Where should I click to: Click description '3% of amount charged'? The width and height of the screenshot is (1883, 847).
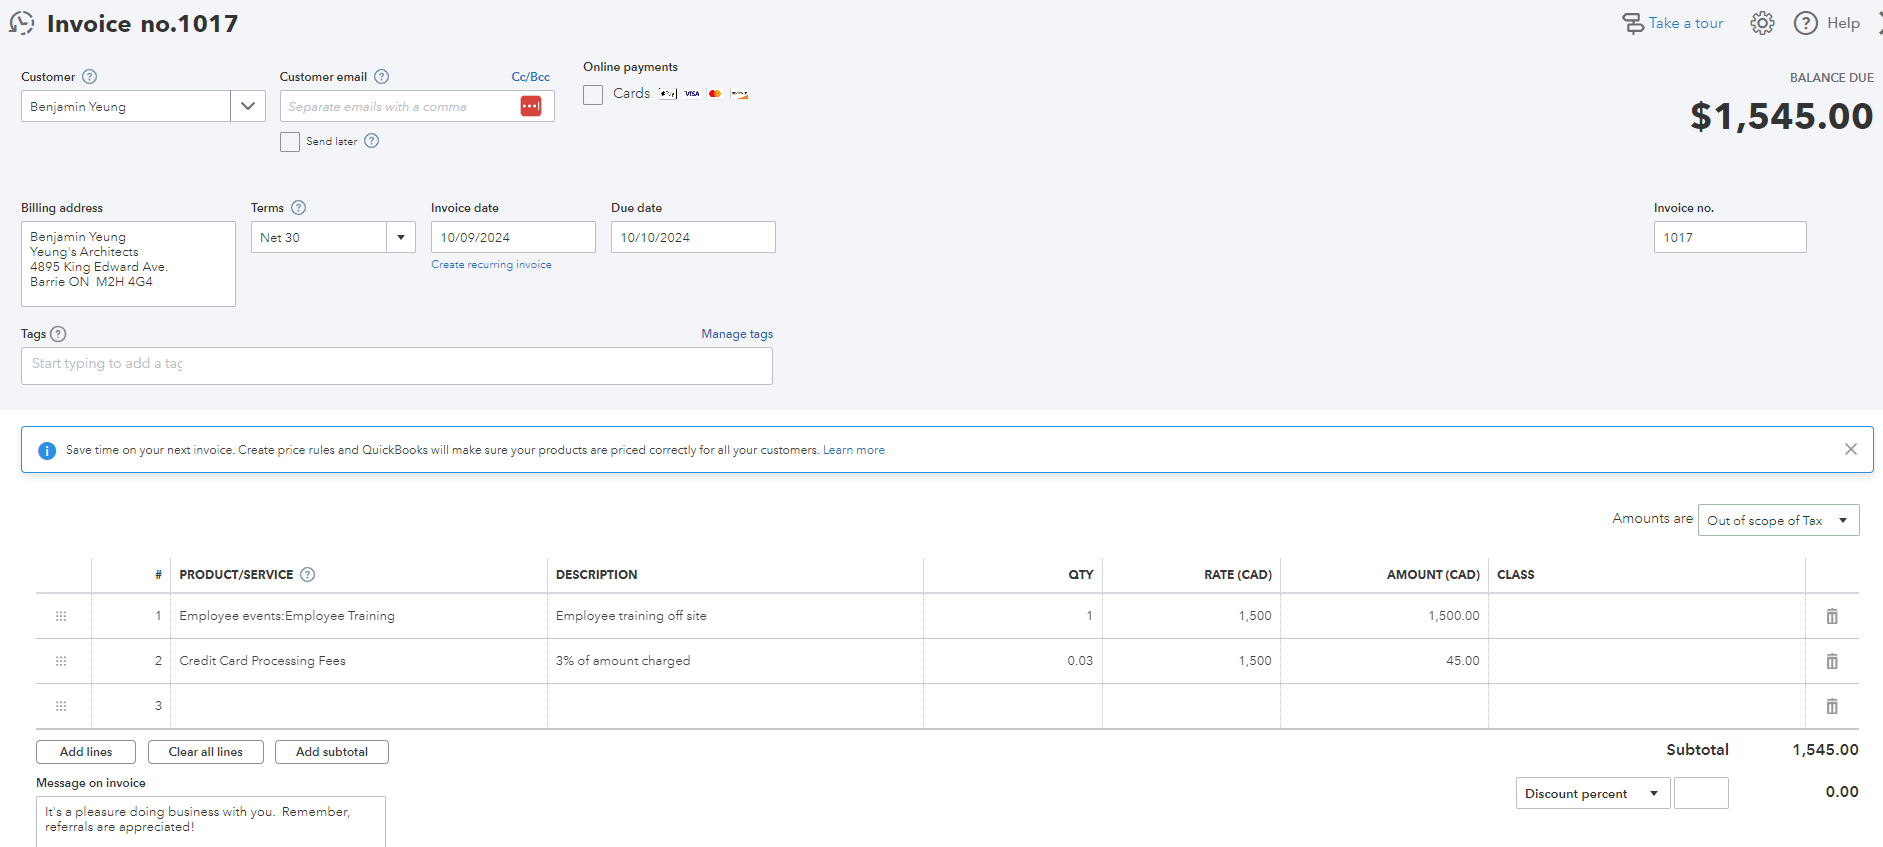[623, 661]
